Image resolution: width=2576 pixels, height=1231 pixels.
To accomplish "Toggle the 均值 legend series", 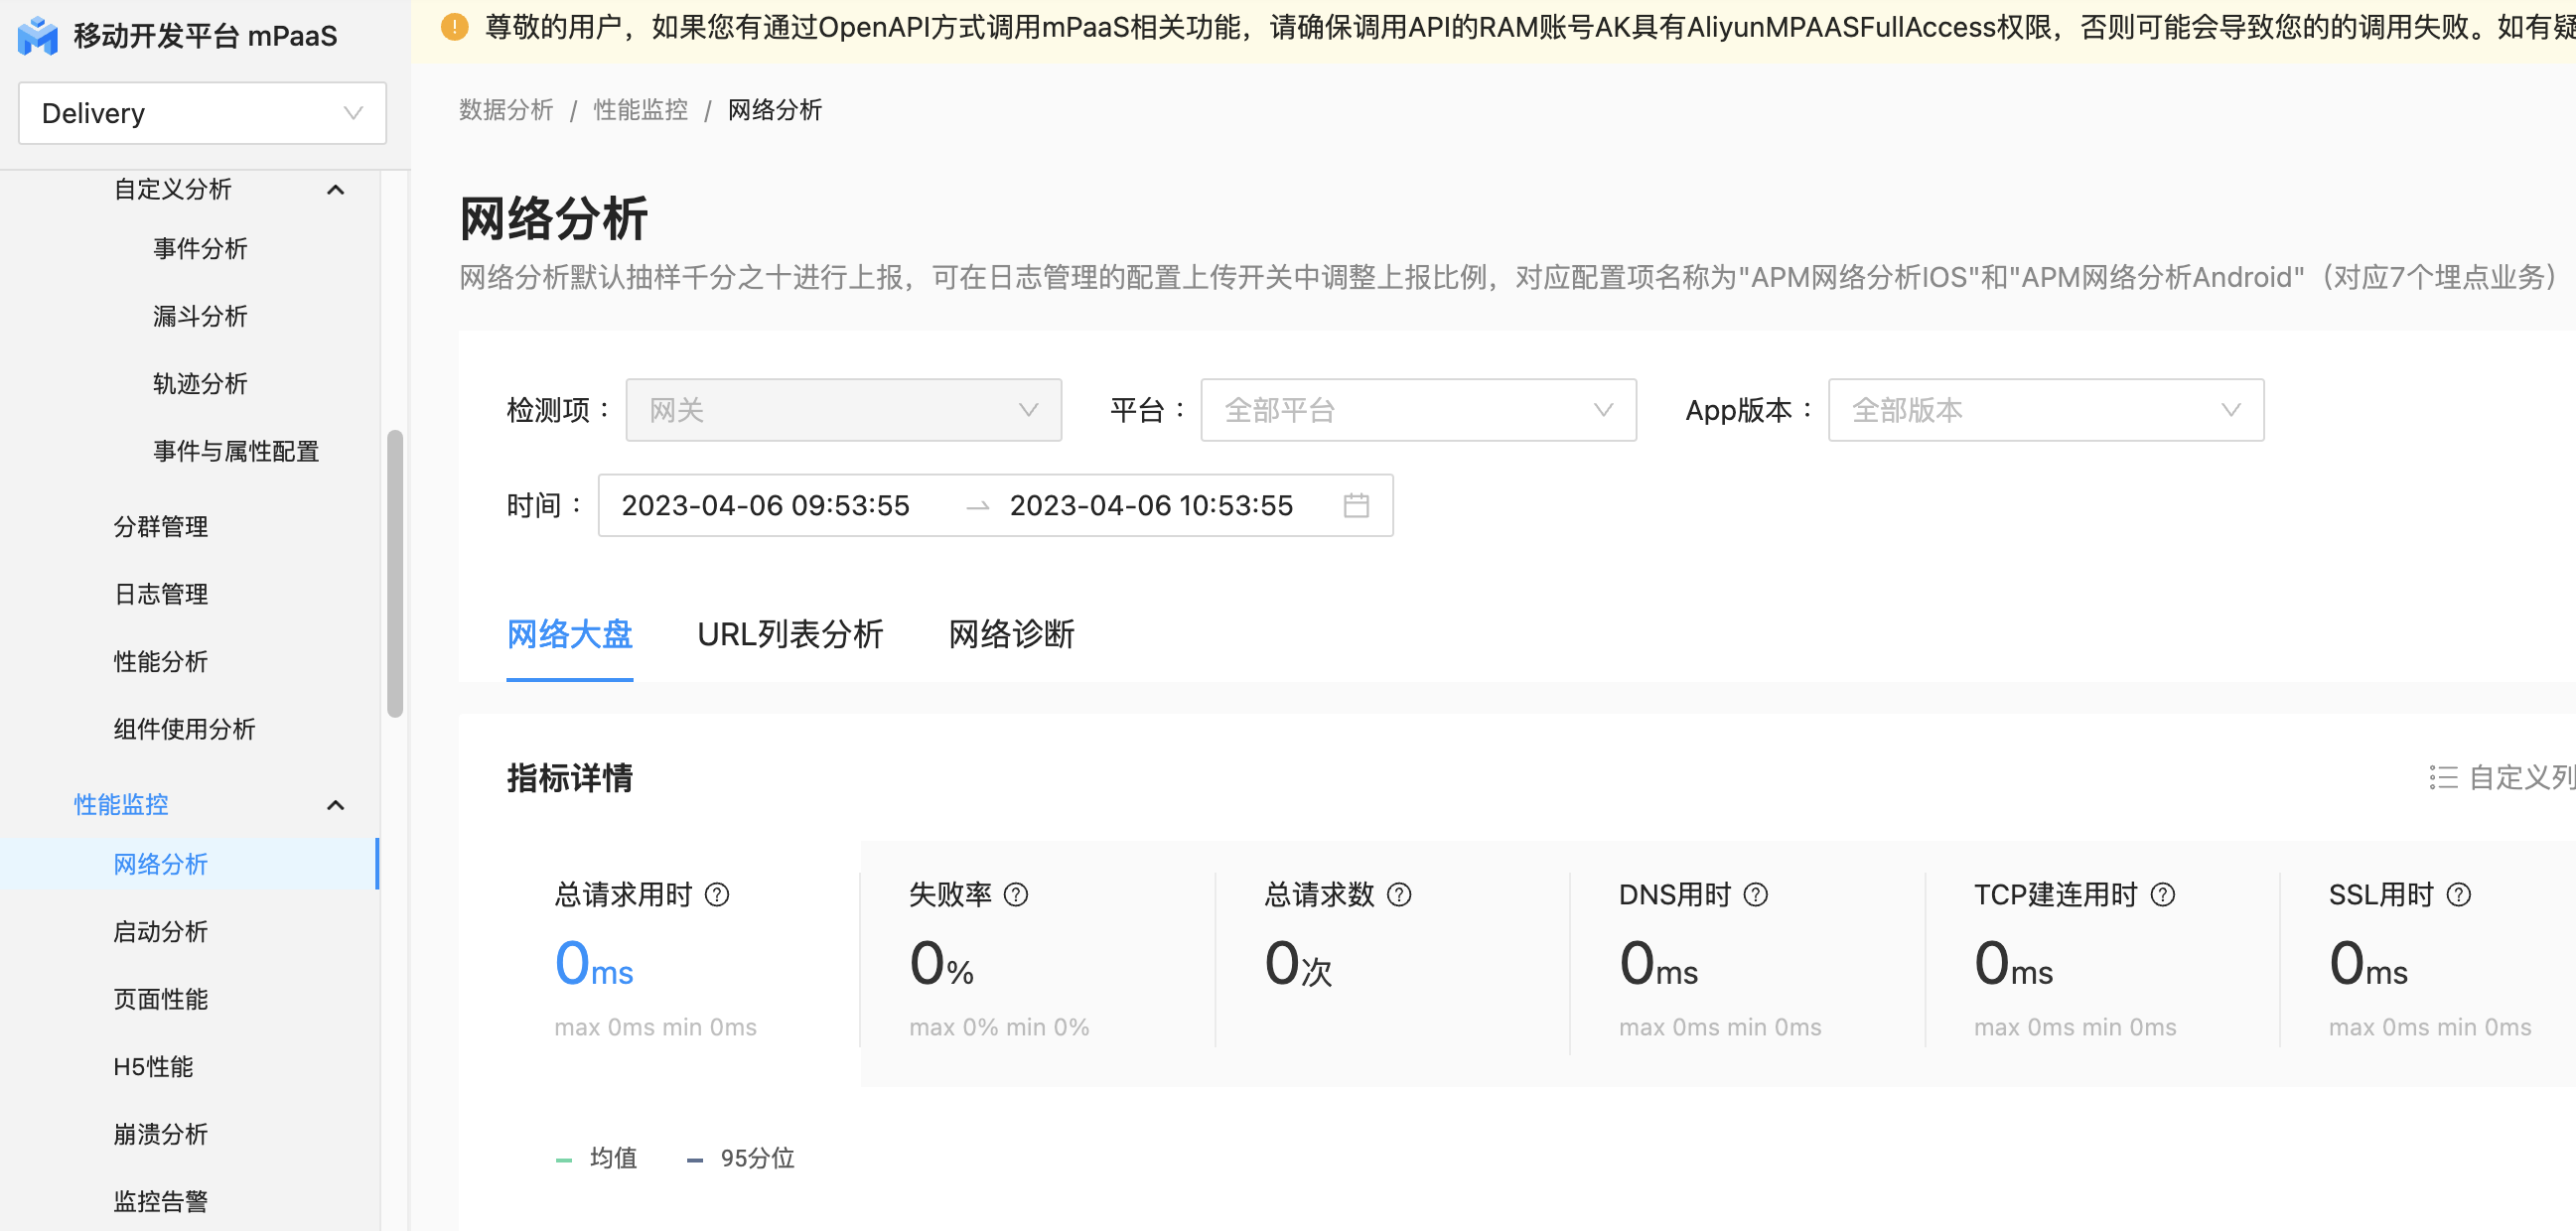I will coord(597,1158).
